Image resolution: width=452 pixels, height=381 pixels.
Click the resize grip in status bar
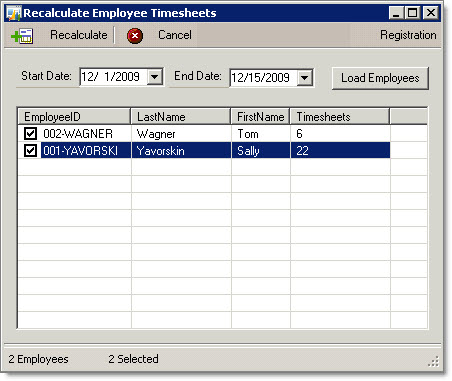coord(433,361)
